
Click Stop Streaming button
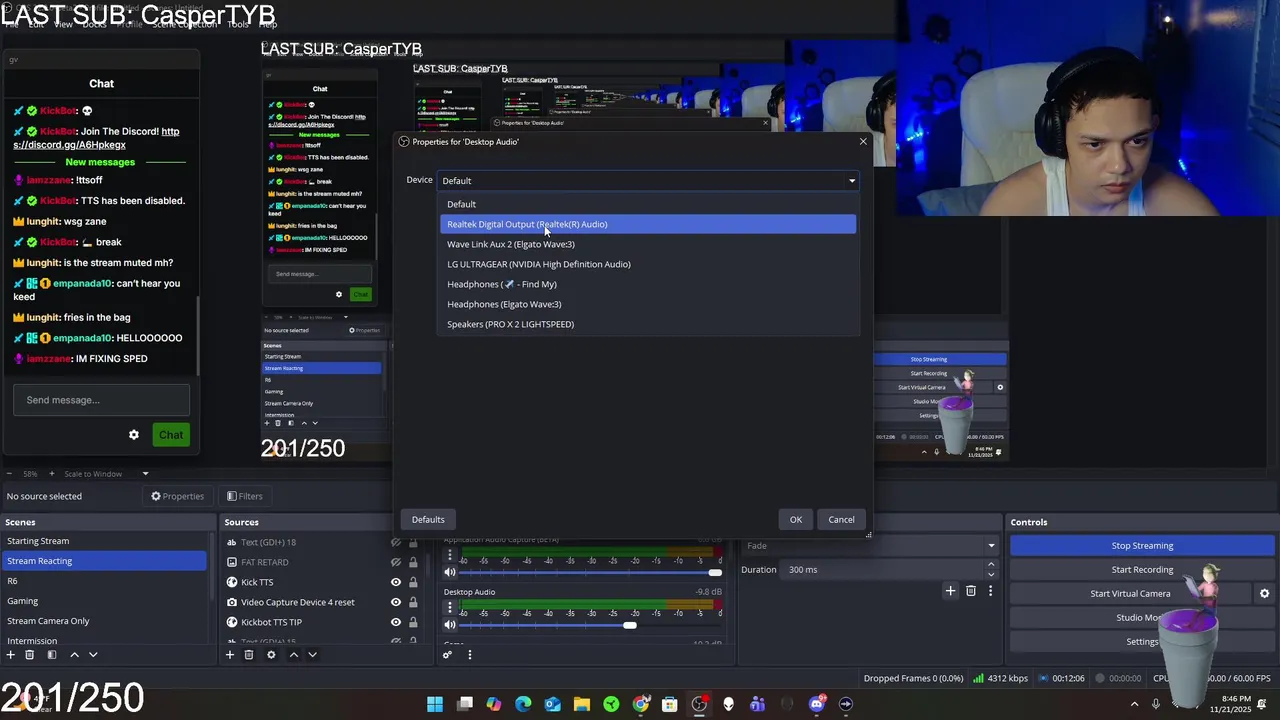[x=1142, y=546]
